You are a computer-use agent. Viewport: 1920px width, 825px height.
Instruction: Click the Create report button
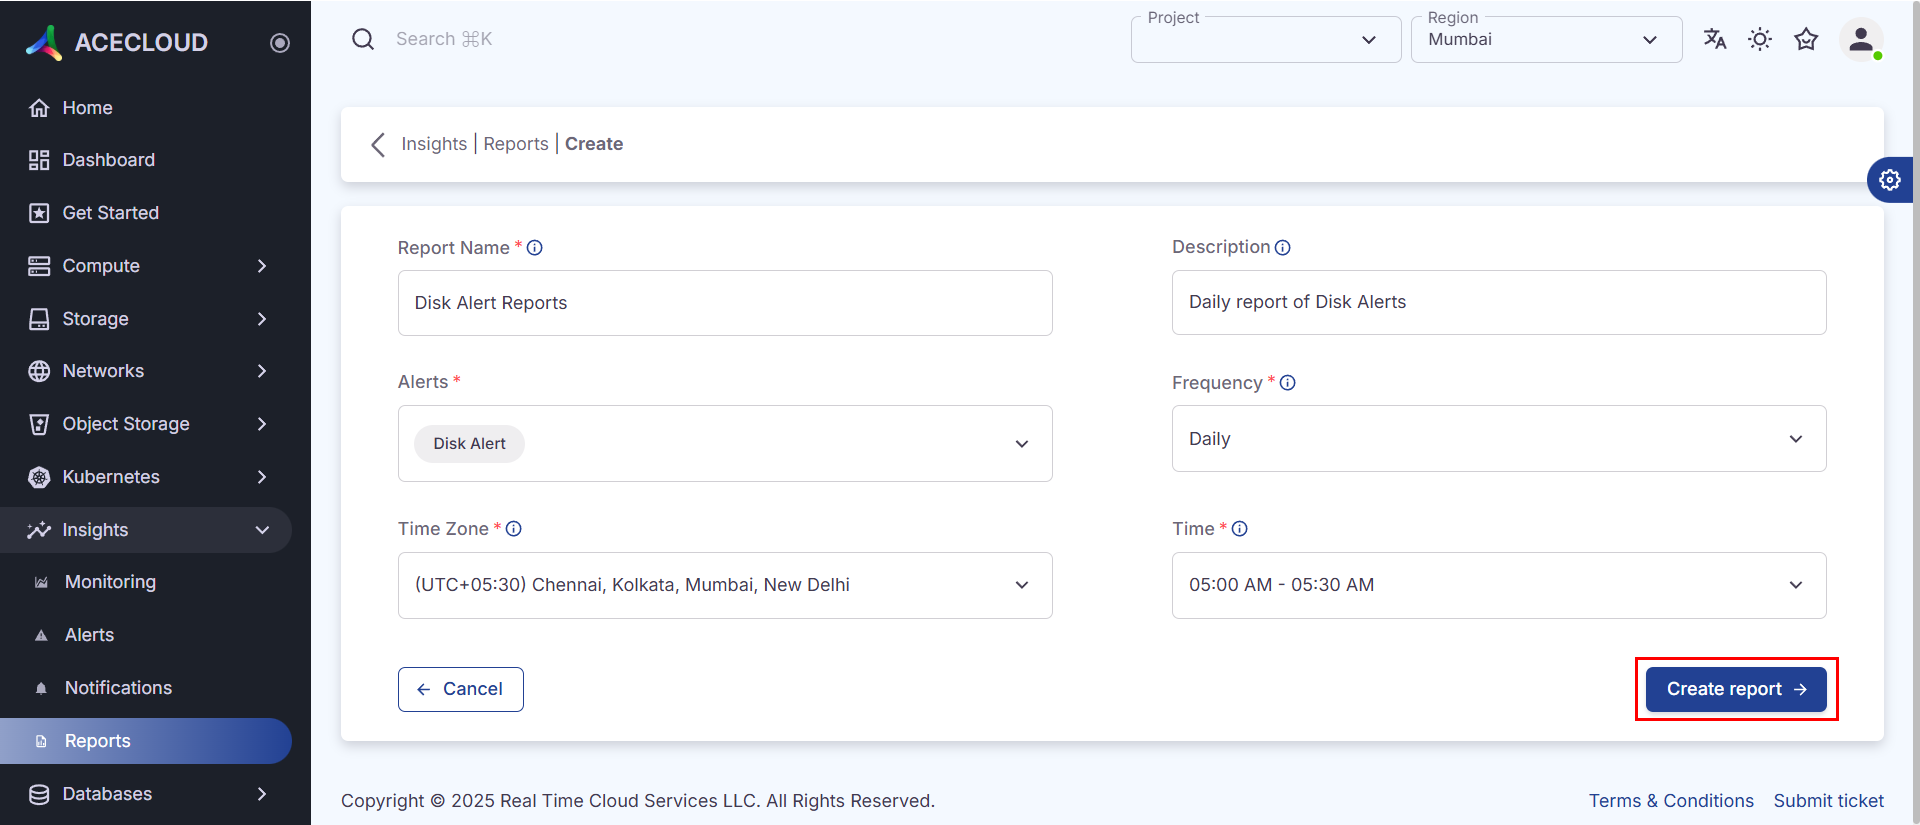(1735, 689)
